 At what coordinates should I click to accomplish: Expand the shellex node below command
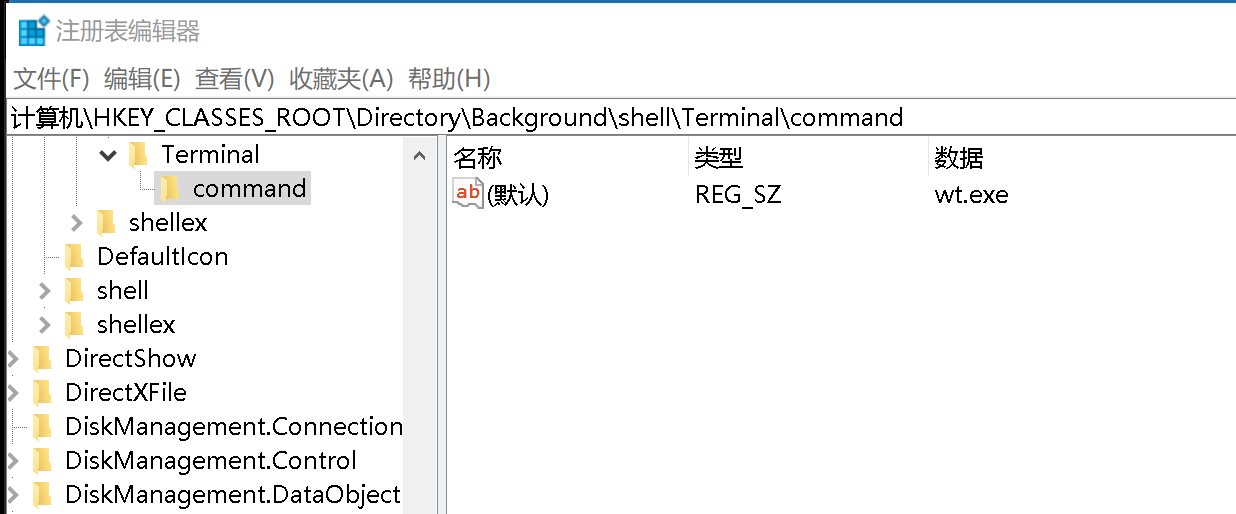77,223
